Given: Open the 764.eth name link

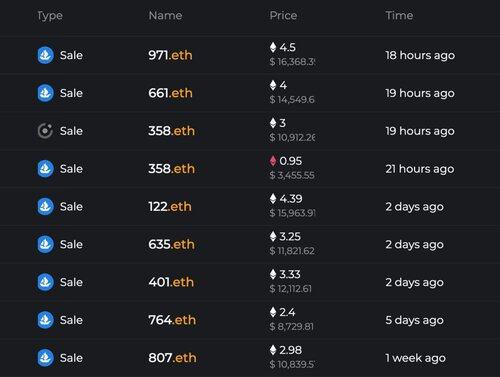Looking at the screenshot, I should [x=172, y=320].
